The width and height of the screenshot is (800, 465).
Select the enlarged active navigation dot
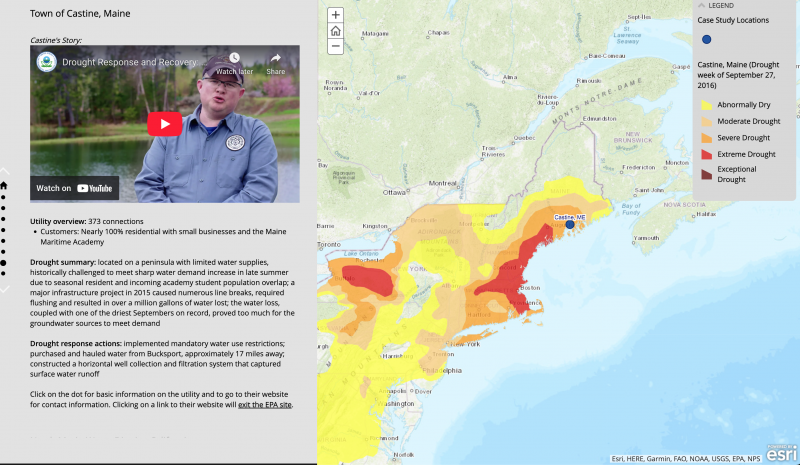(4, 264)
